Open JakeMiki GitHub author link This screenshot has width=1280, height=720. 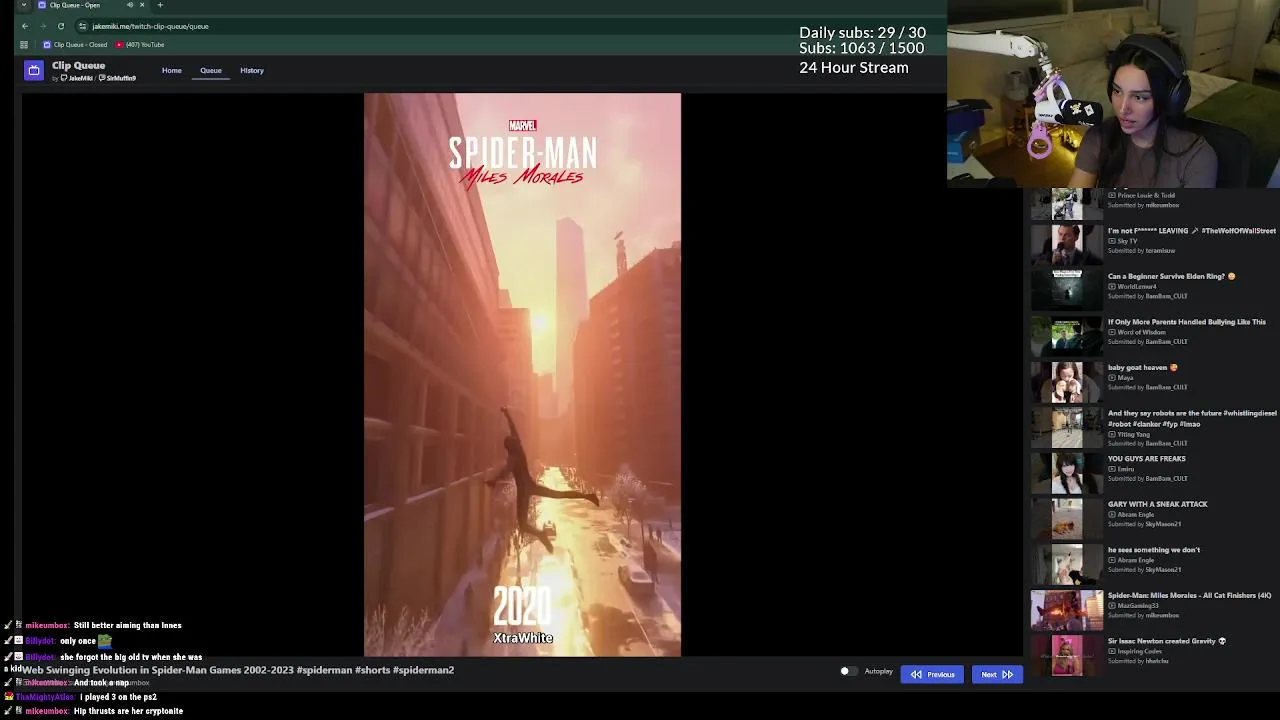(77, 78)
